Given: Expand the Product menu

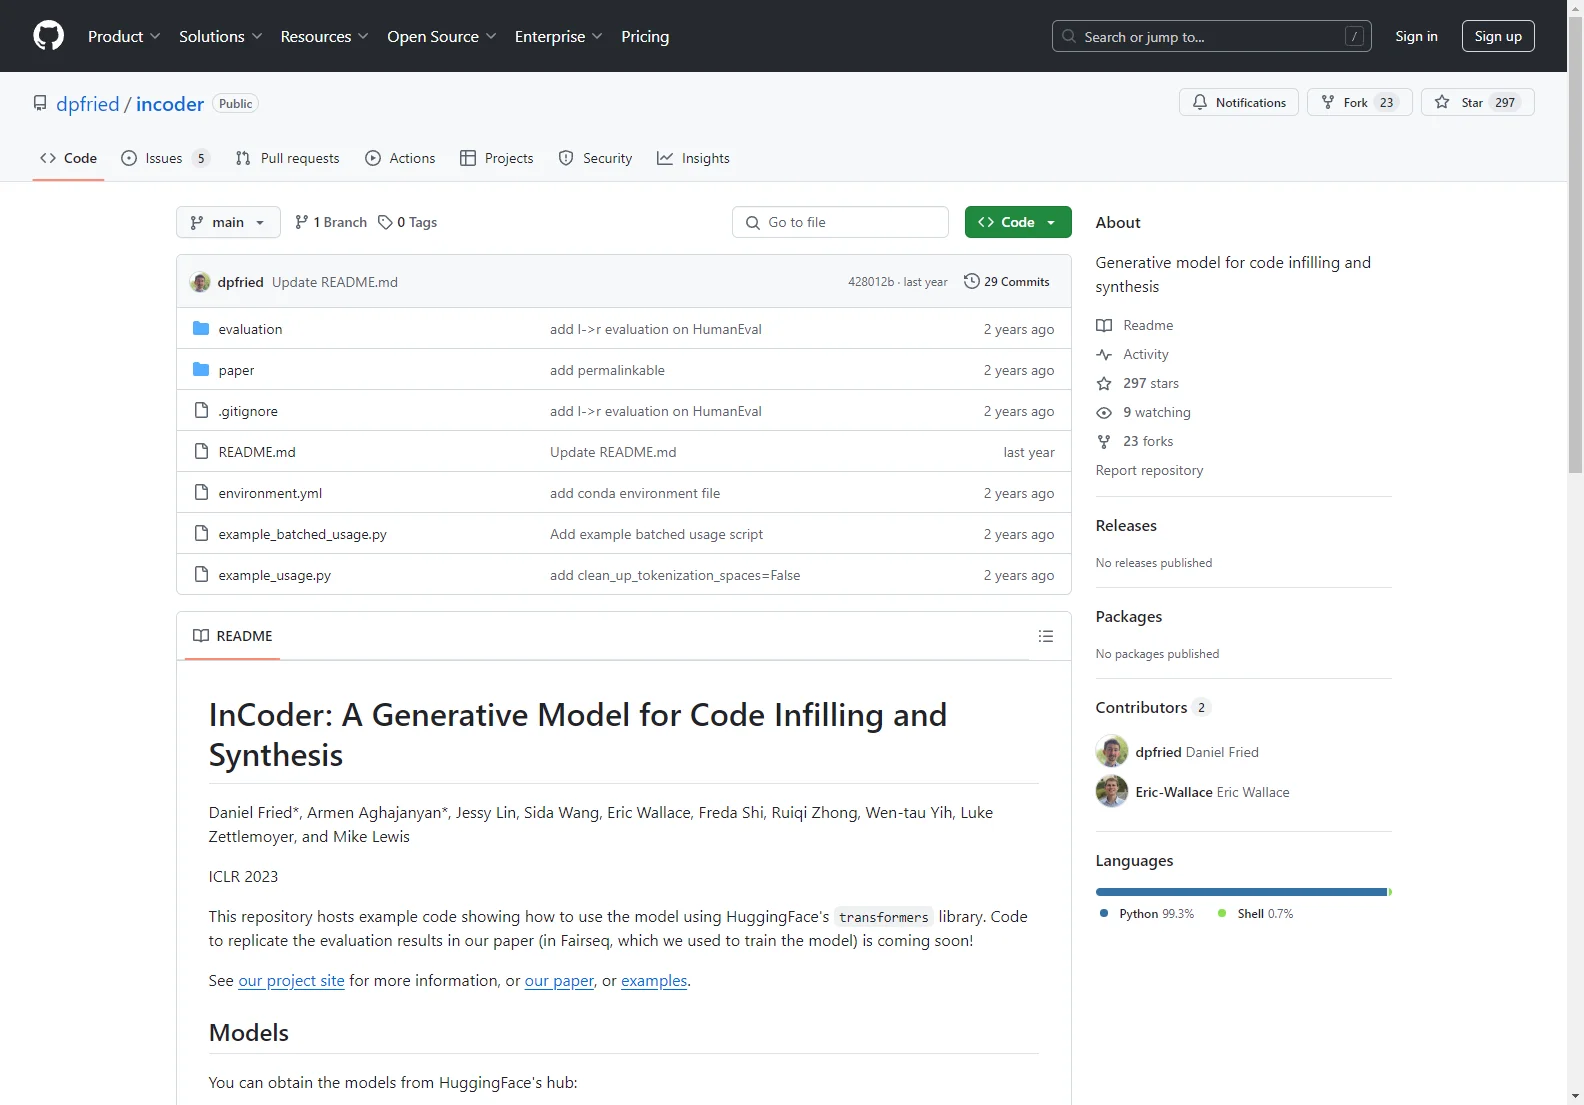Looking at the screenshot, I should [124, 36].
